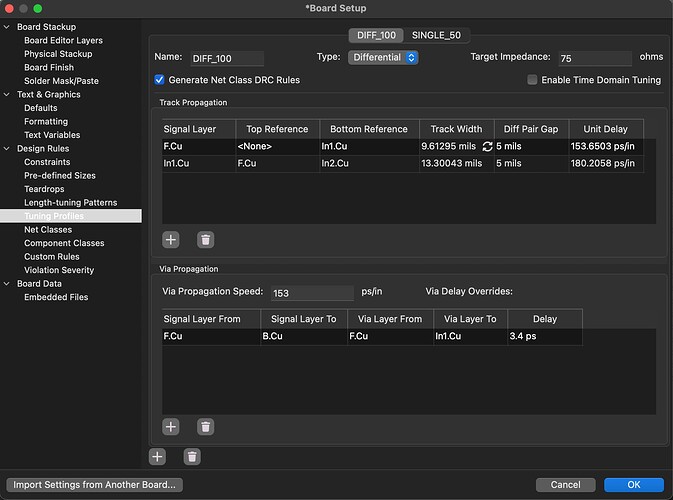
Task: Collapse the Board Stackup tree section
Action: 8,27
